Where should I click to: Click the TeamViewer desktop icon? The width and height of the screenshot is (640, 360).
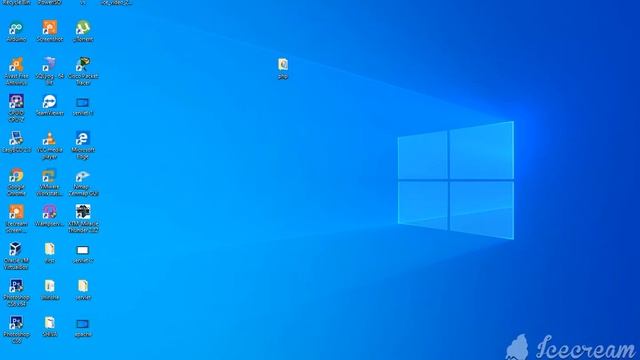coord(49,105)
